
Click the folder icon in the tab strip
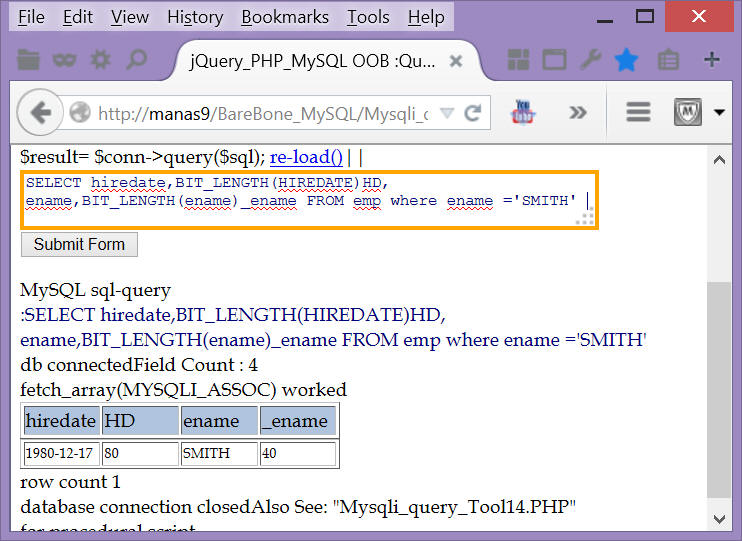point(28,60)
